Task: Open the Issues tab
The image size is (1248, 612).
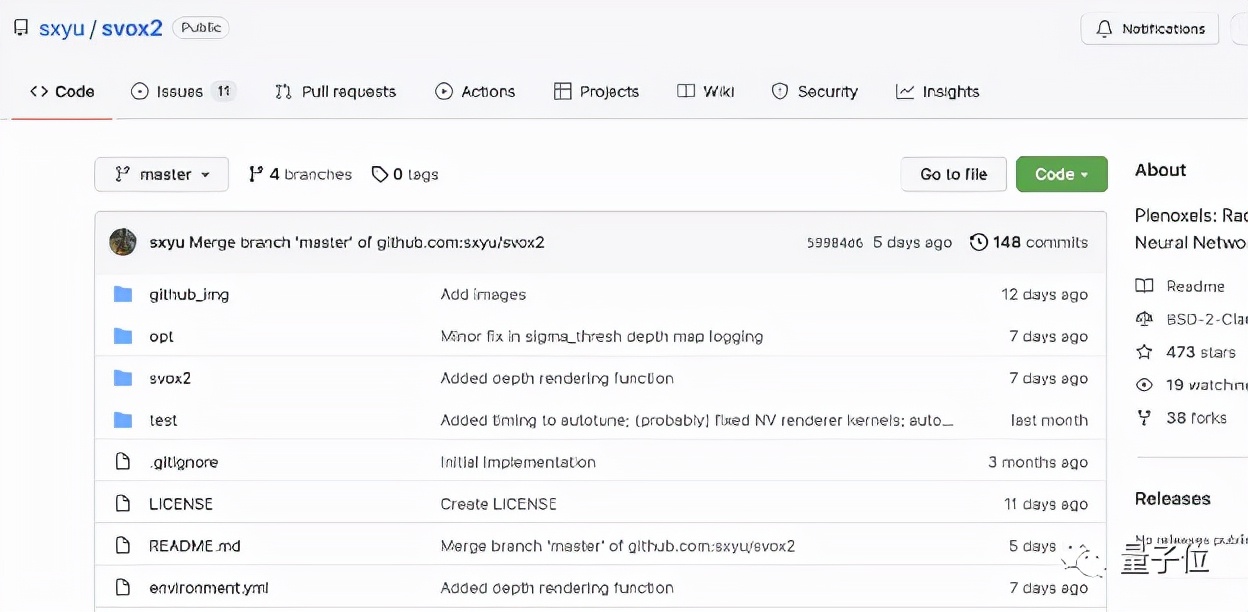Action: pyautogui.click(x=183, y=91)
